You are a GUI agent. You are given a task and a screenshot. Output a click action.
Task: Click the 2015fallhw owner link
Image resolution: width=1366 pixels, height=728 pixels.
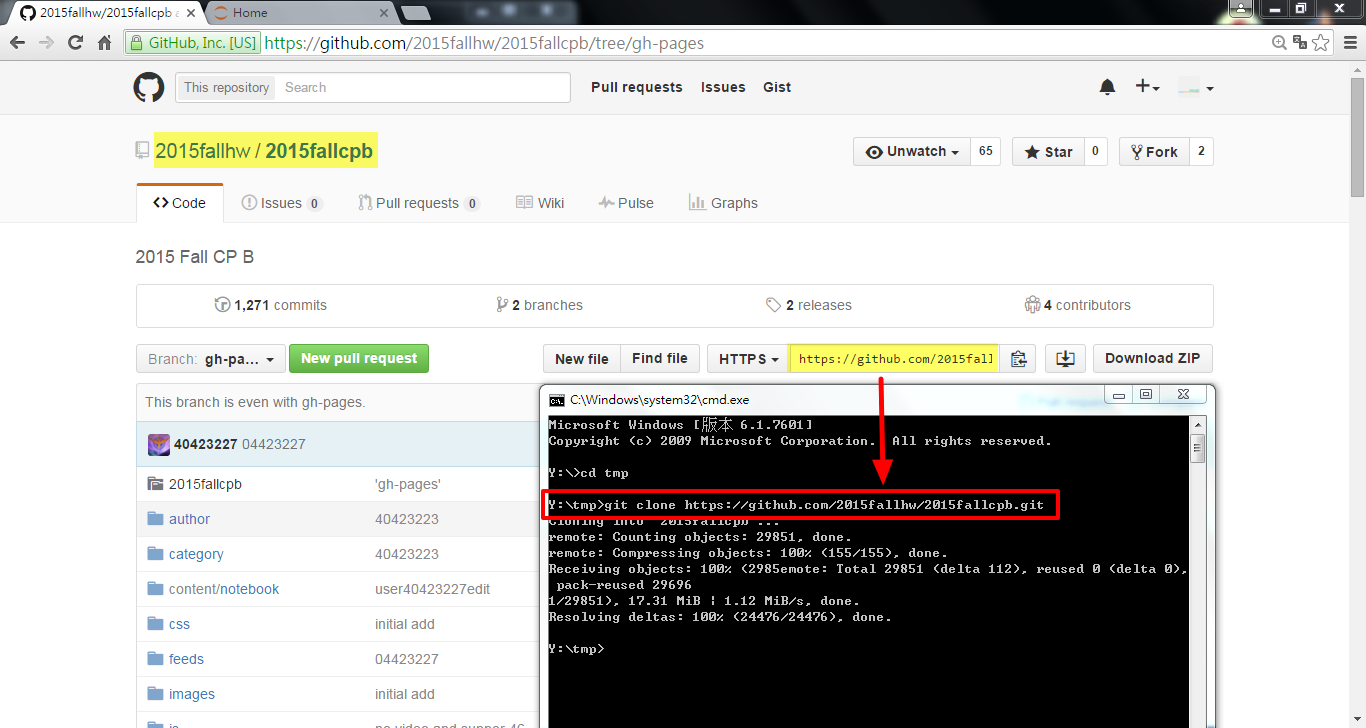[202, 151]
